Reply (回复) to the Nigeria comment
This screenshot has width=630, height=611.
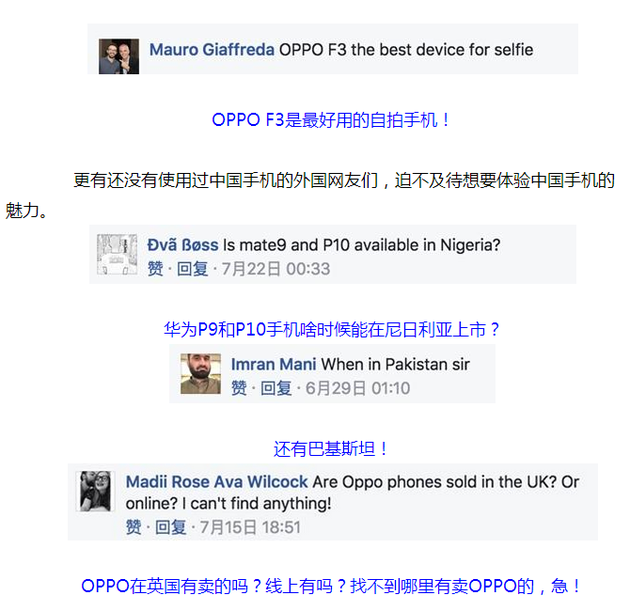[x=192, y=269]
